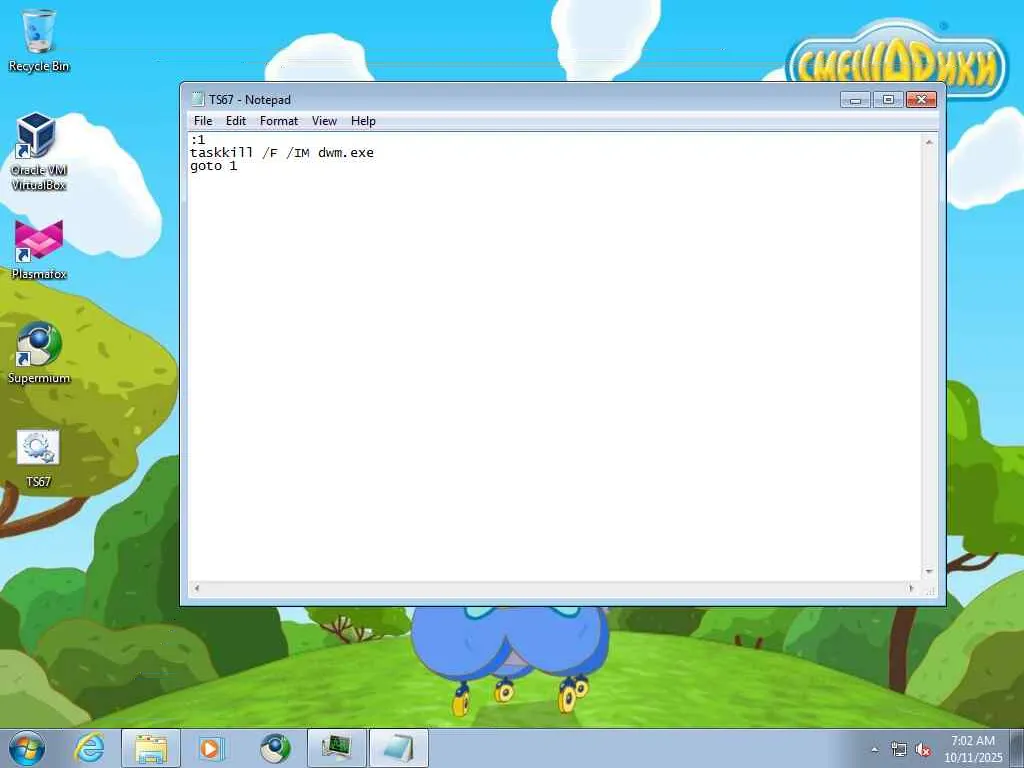The image size is (1024, 768).
Task: Select the Recycle Bin desktop icon
Action: pos(39,40)
